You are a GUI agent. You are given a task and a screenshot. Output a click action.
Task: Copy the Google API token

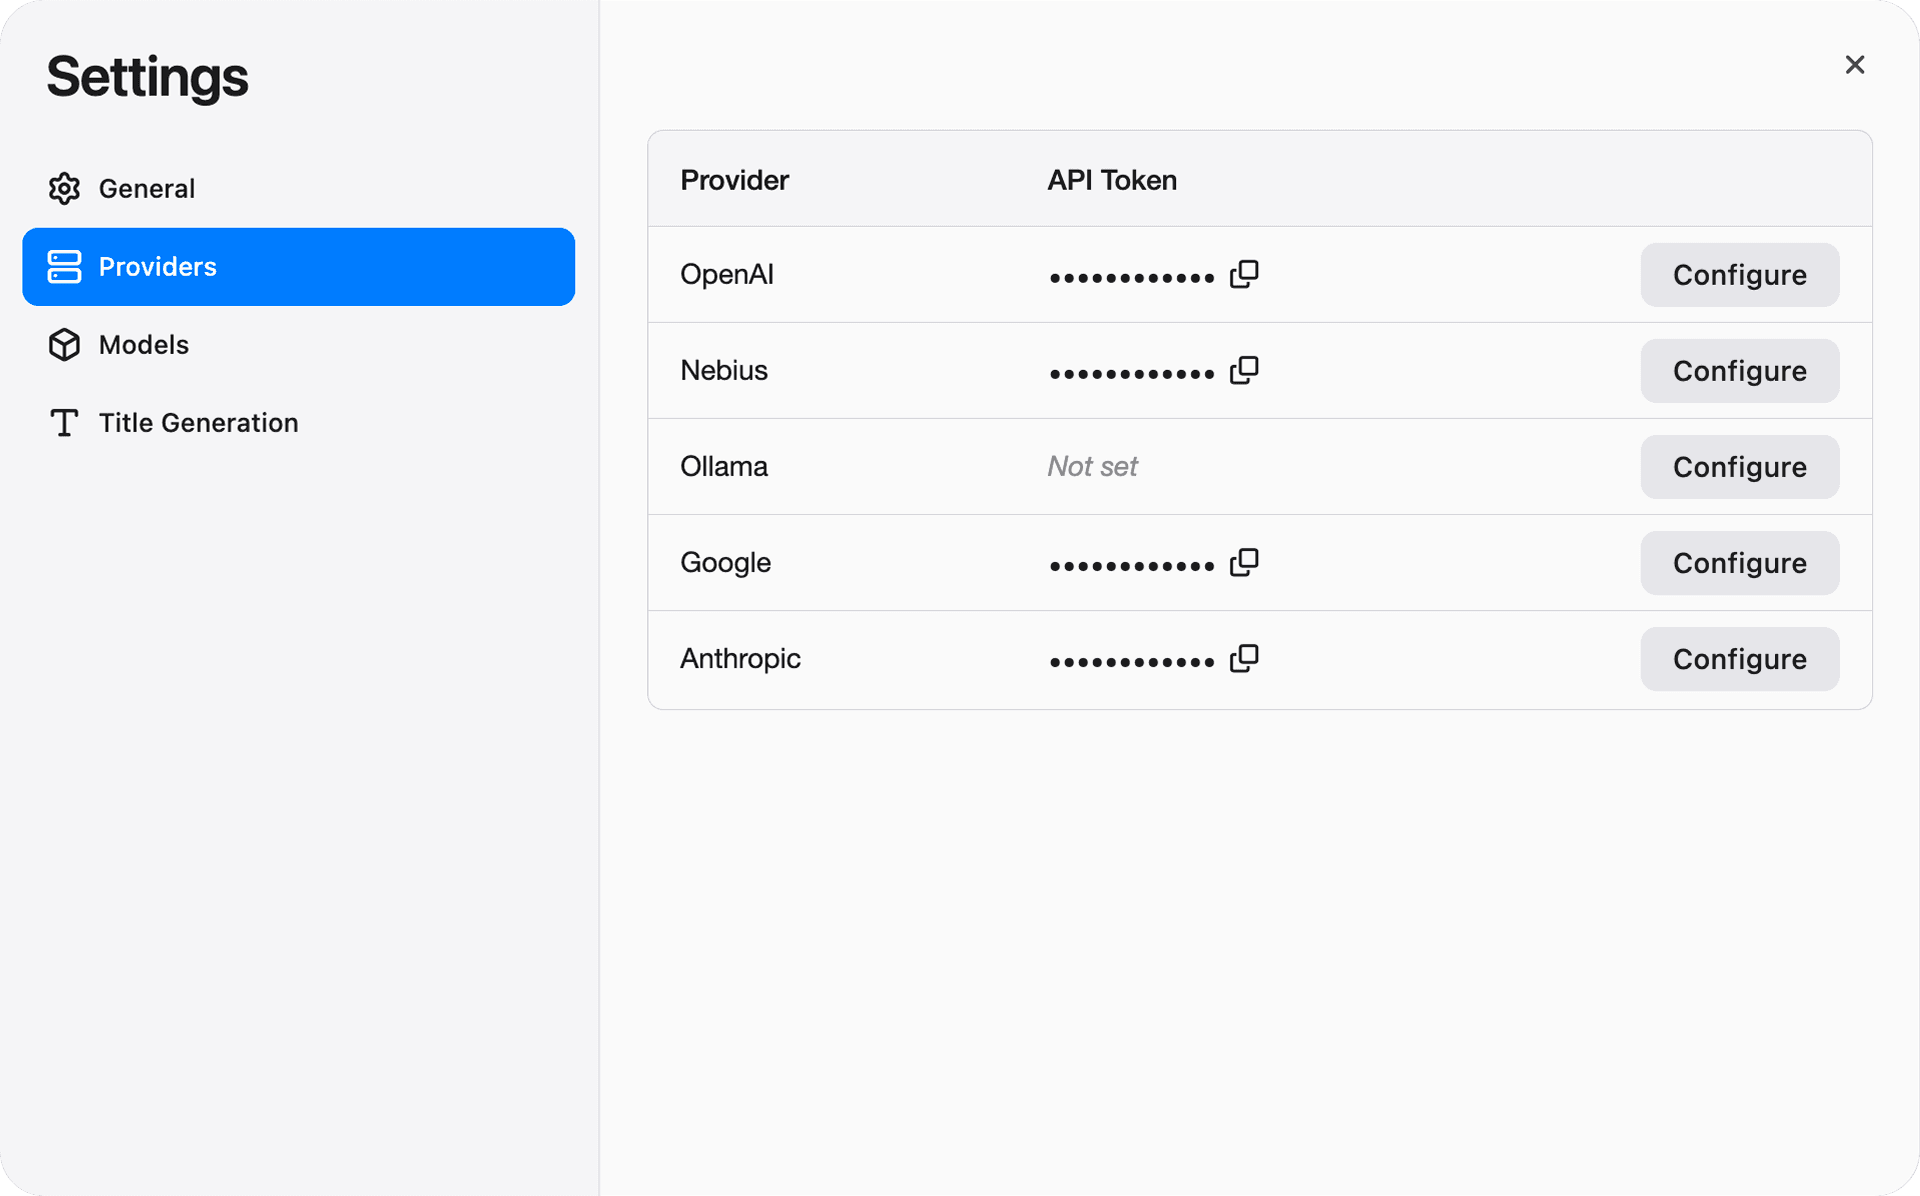1244,562
